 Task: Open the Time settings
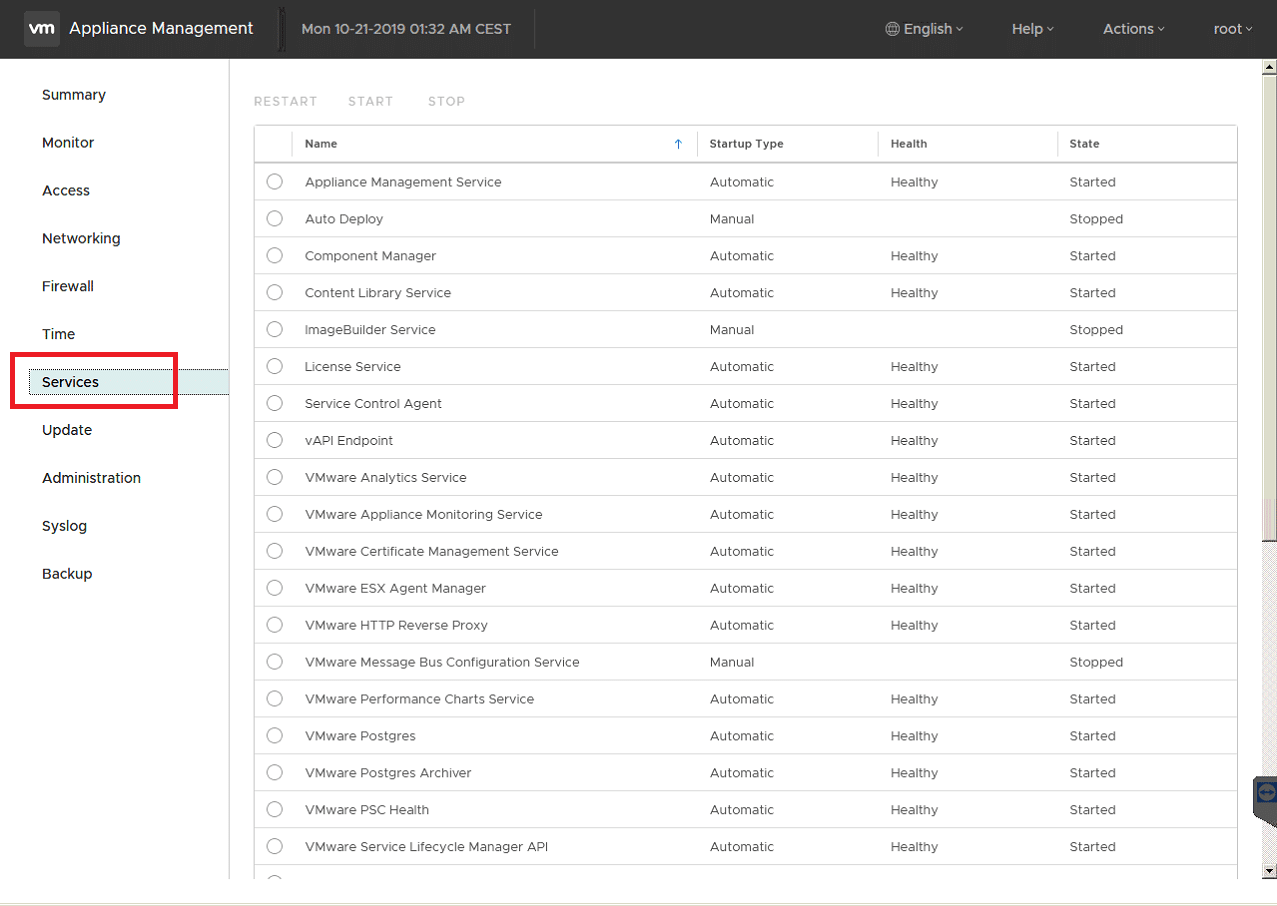(59, 335)
